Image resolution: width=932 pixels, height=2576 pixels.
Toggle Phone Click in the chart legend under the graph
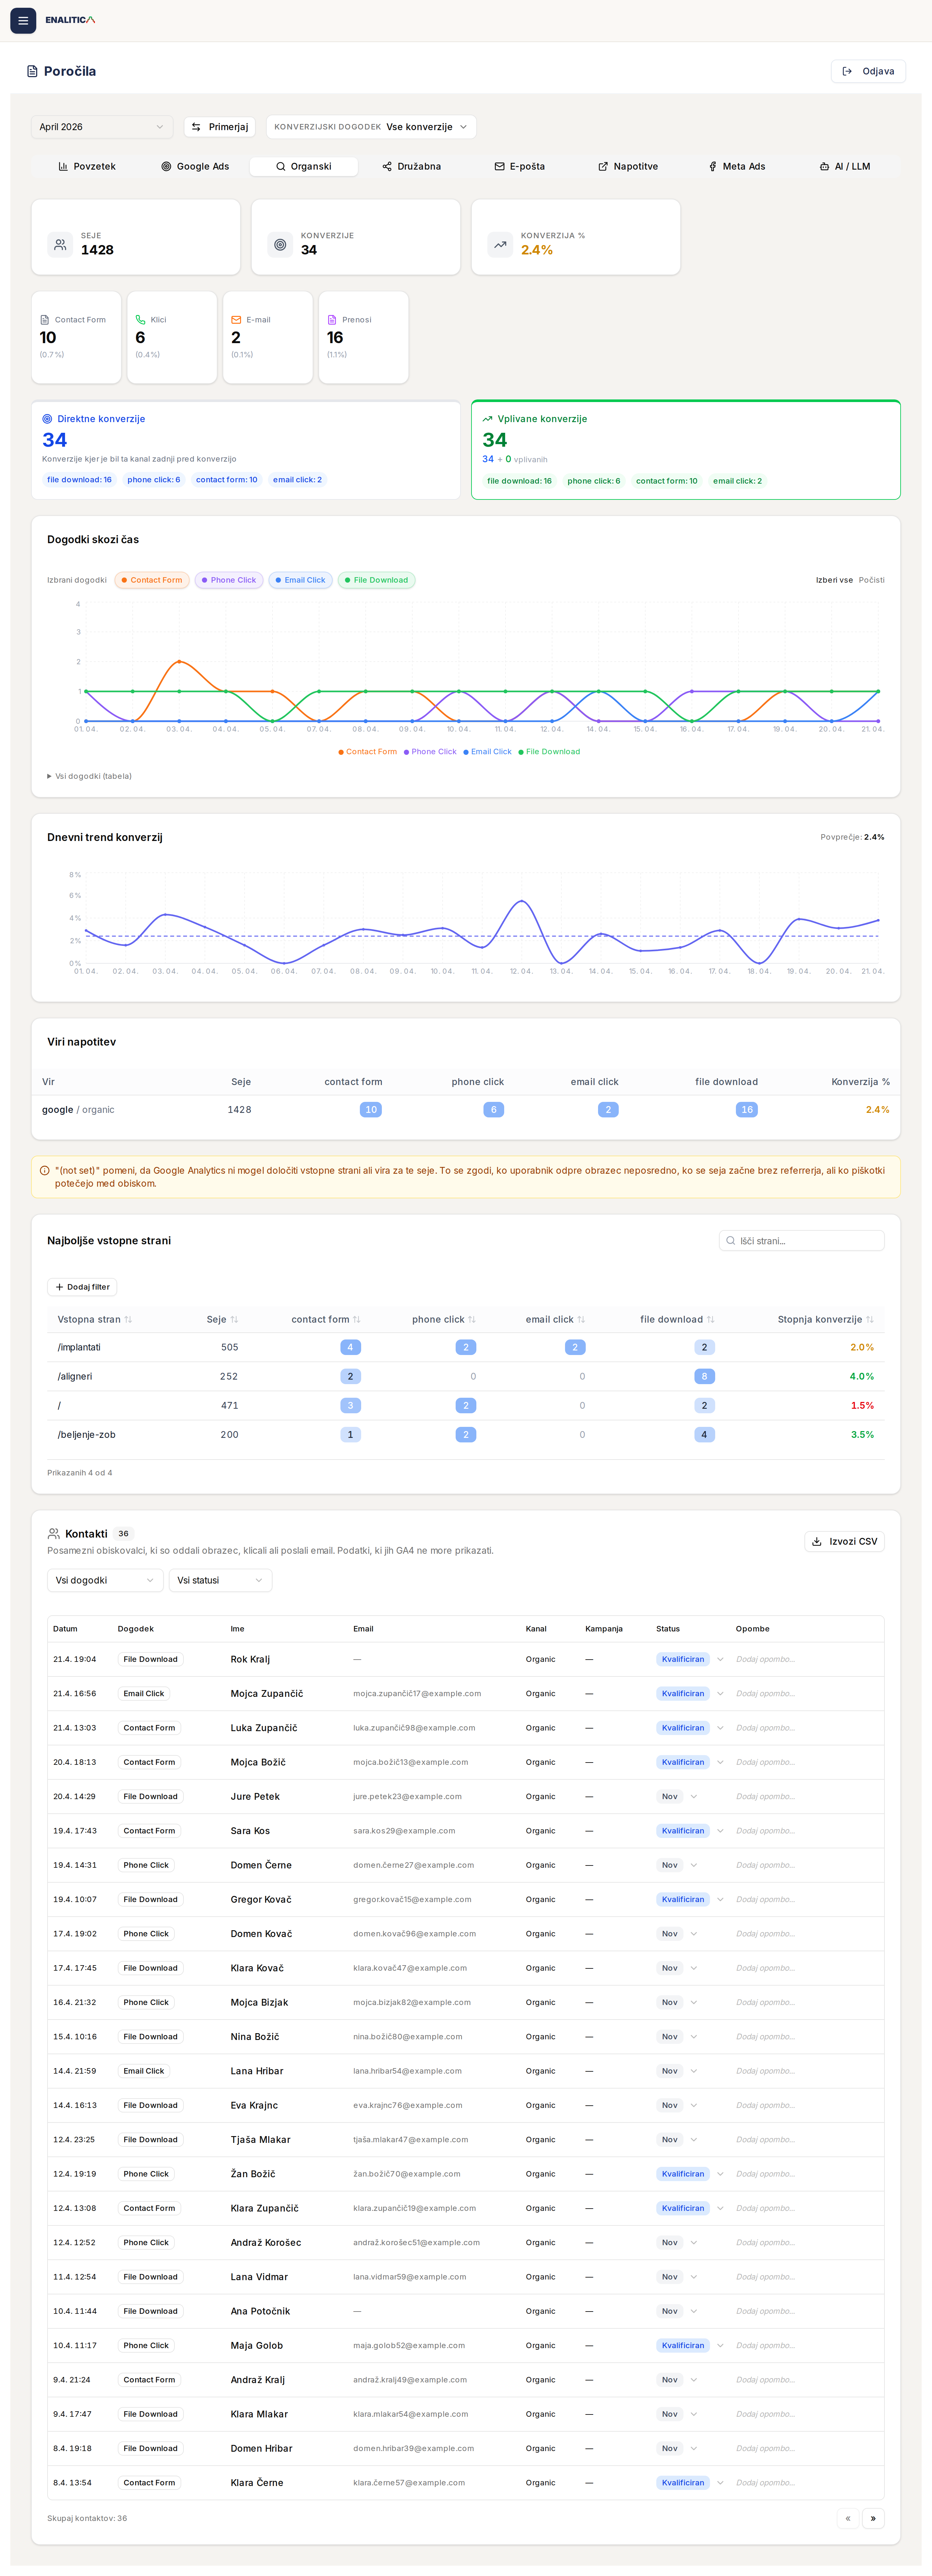[430, 752]
